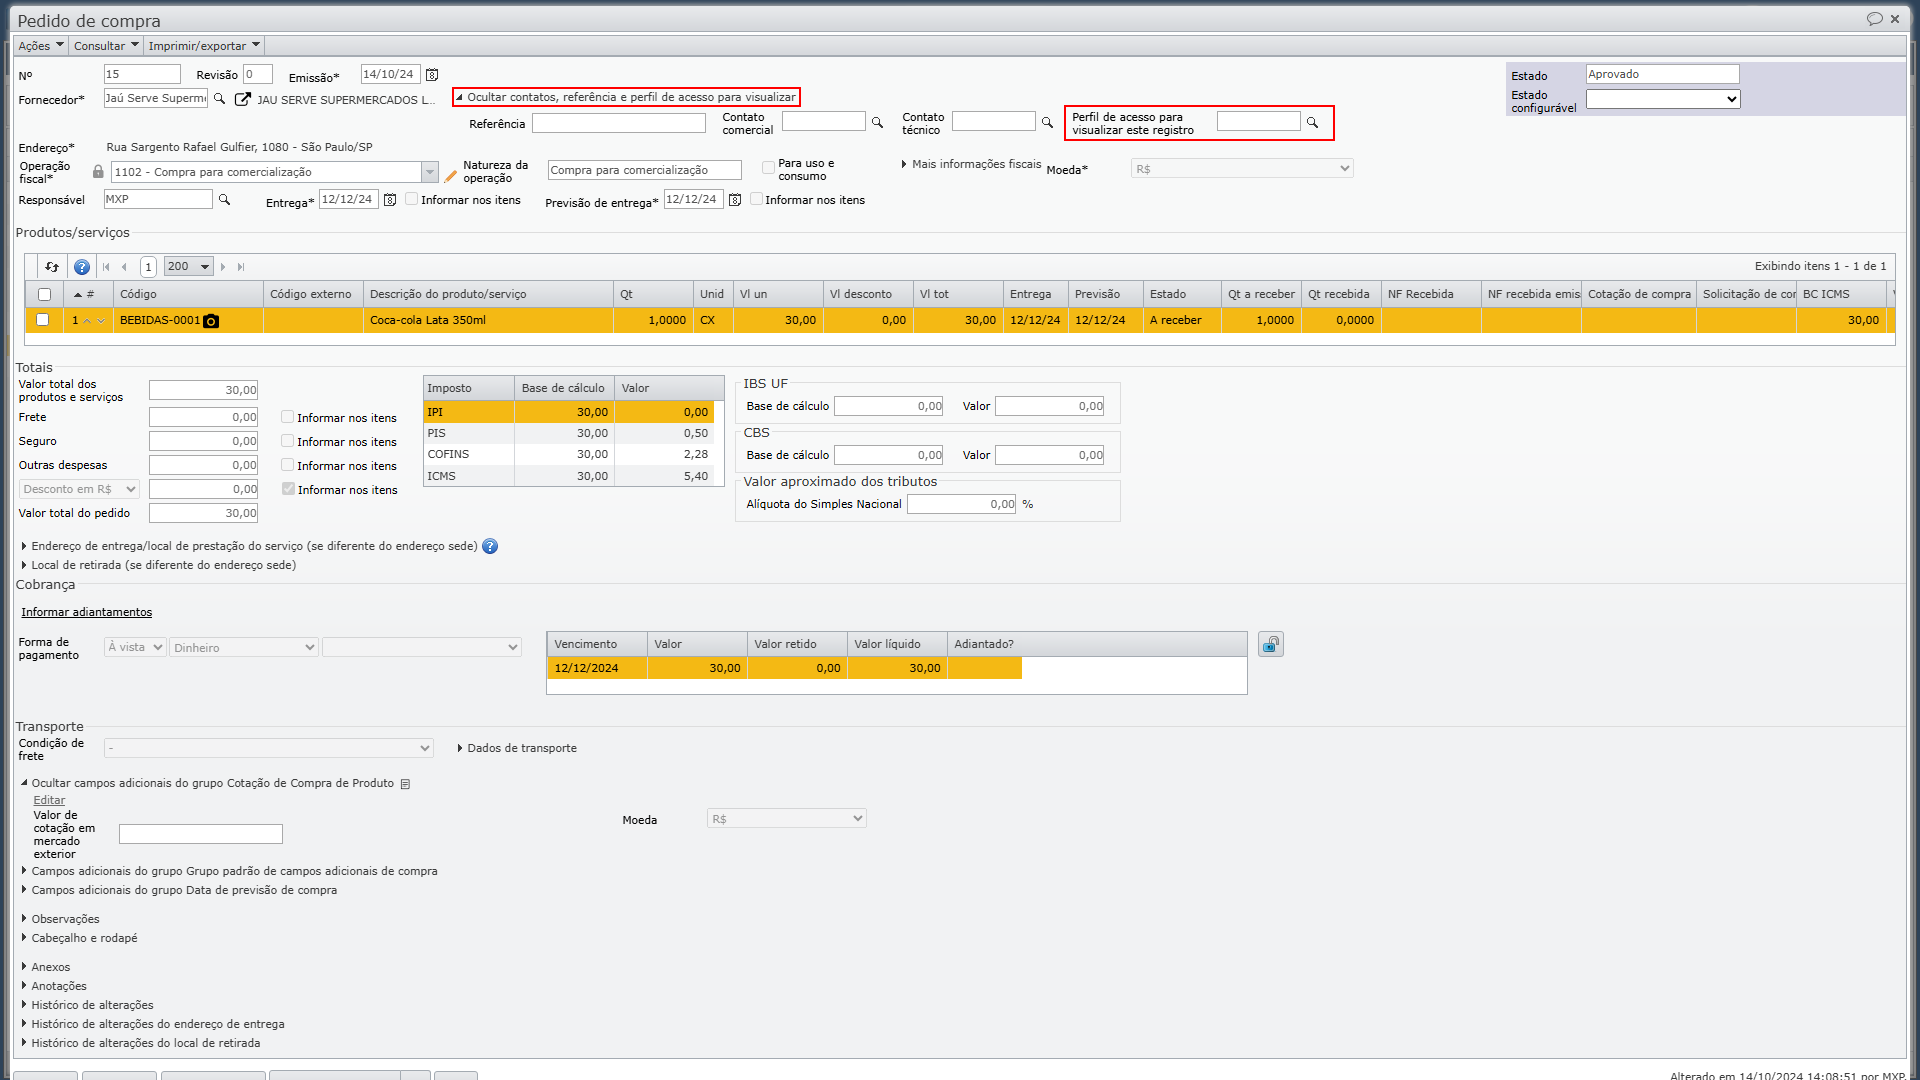Click the Editar link under Cotação group
This screenshot has width=1920, height=1080.
coord(49,800)
